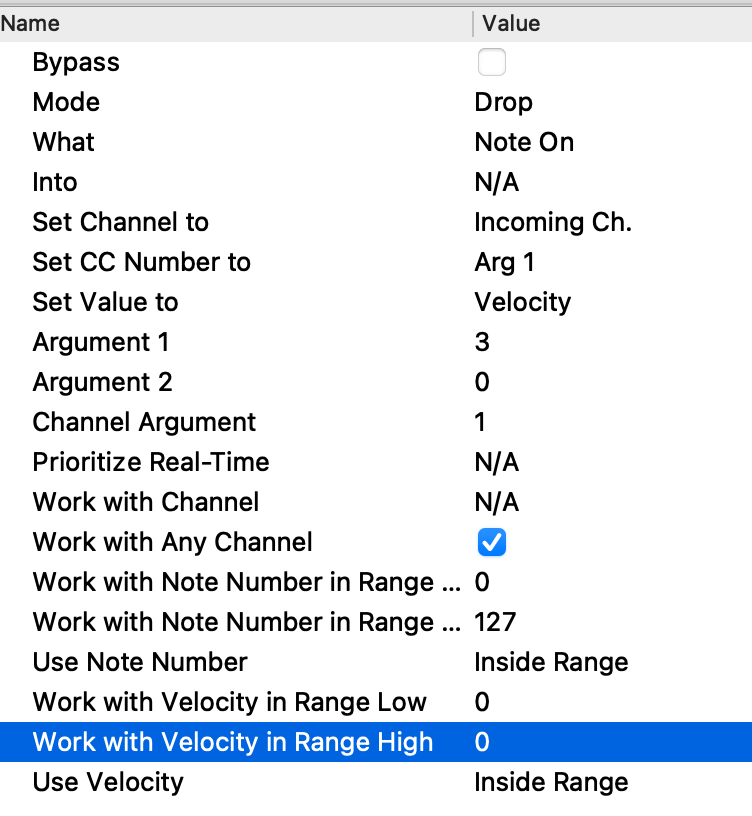Click the Argument 2 value field

pos(482,382)
